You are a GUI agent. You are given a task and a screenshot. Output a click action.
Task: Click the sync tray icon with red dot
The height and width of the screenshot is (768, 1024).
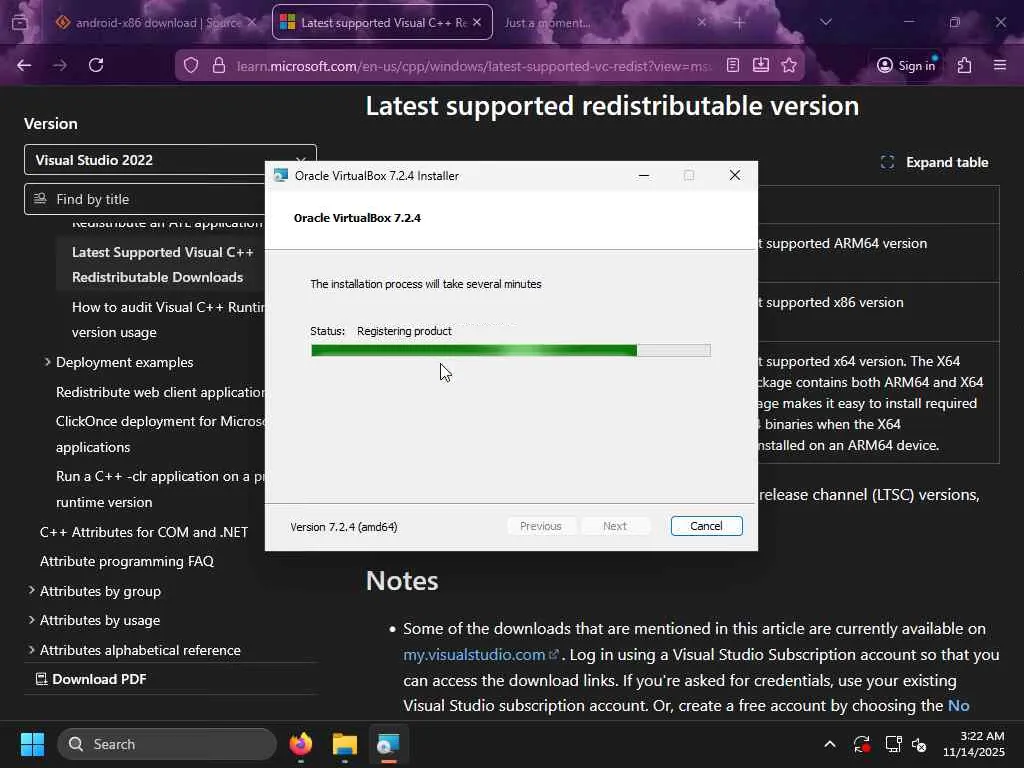[861, 744]
